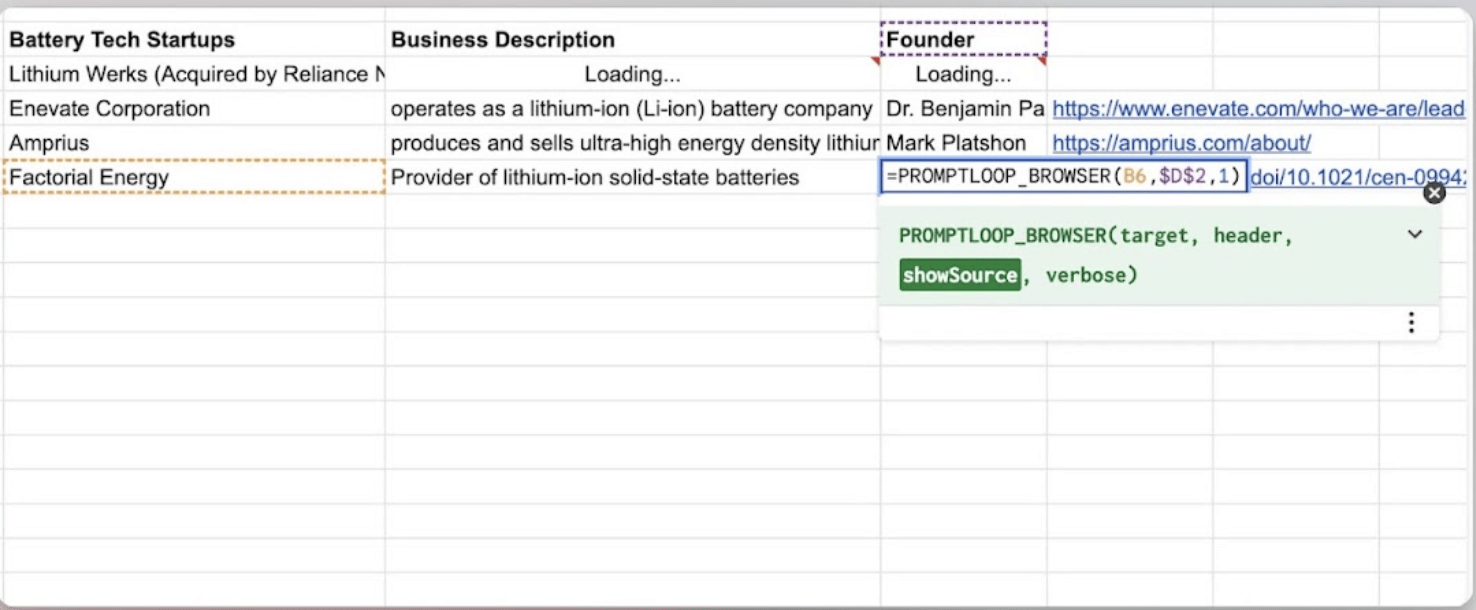Click the highlighted showSource parameter
Image resolution: width=1476 pixels, height=610 pixels.
click(x=959, y=274)
